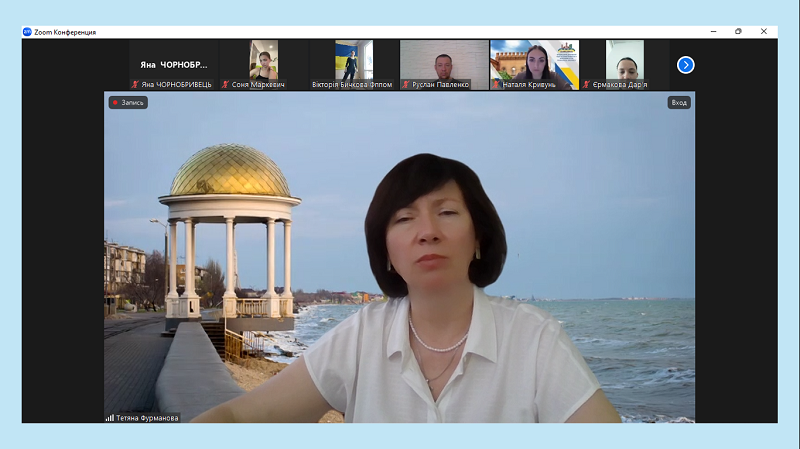800x449 pixels.
Task: Click the main speaker video area
Action: click(x=400, y=260)
